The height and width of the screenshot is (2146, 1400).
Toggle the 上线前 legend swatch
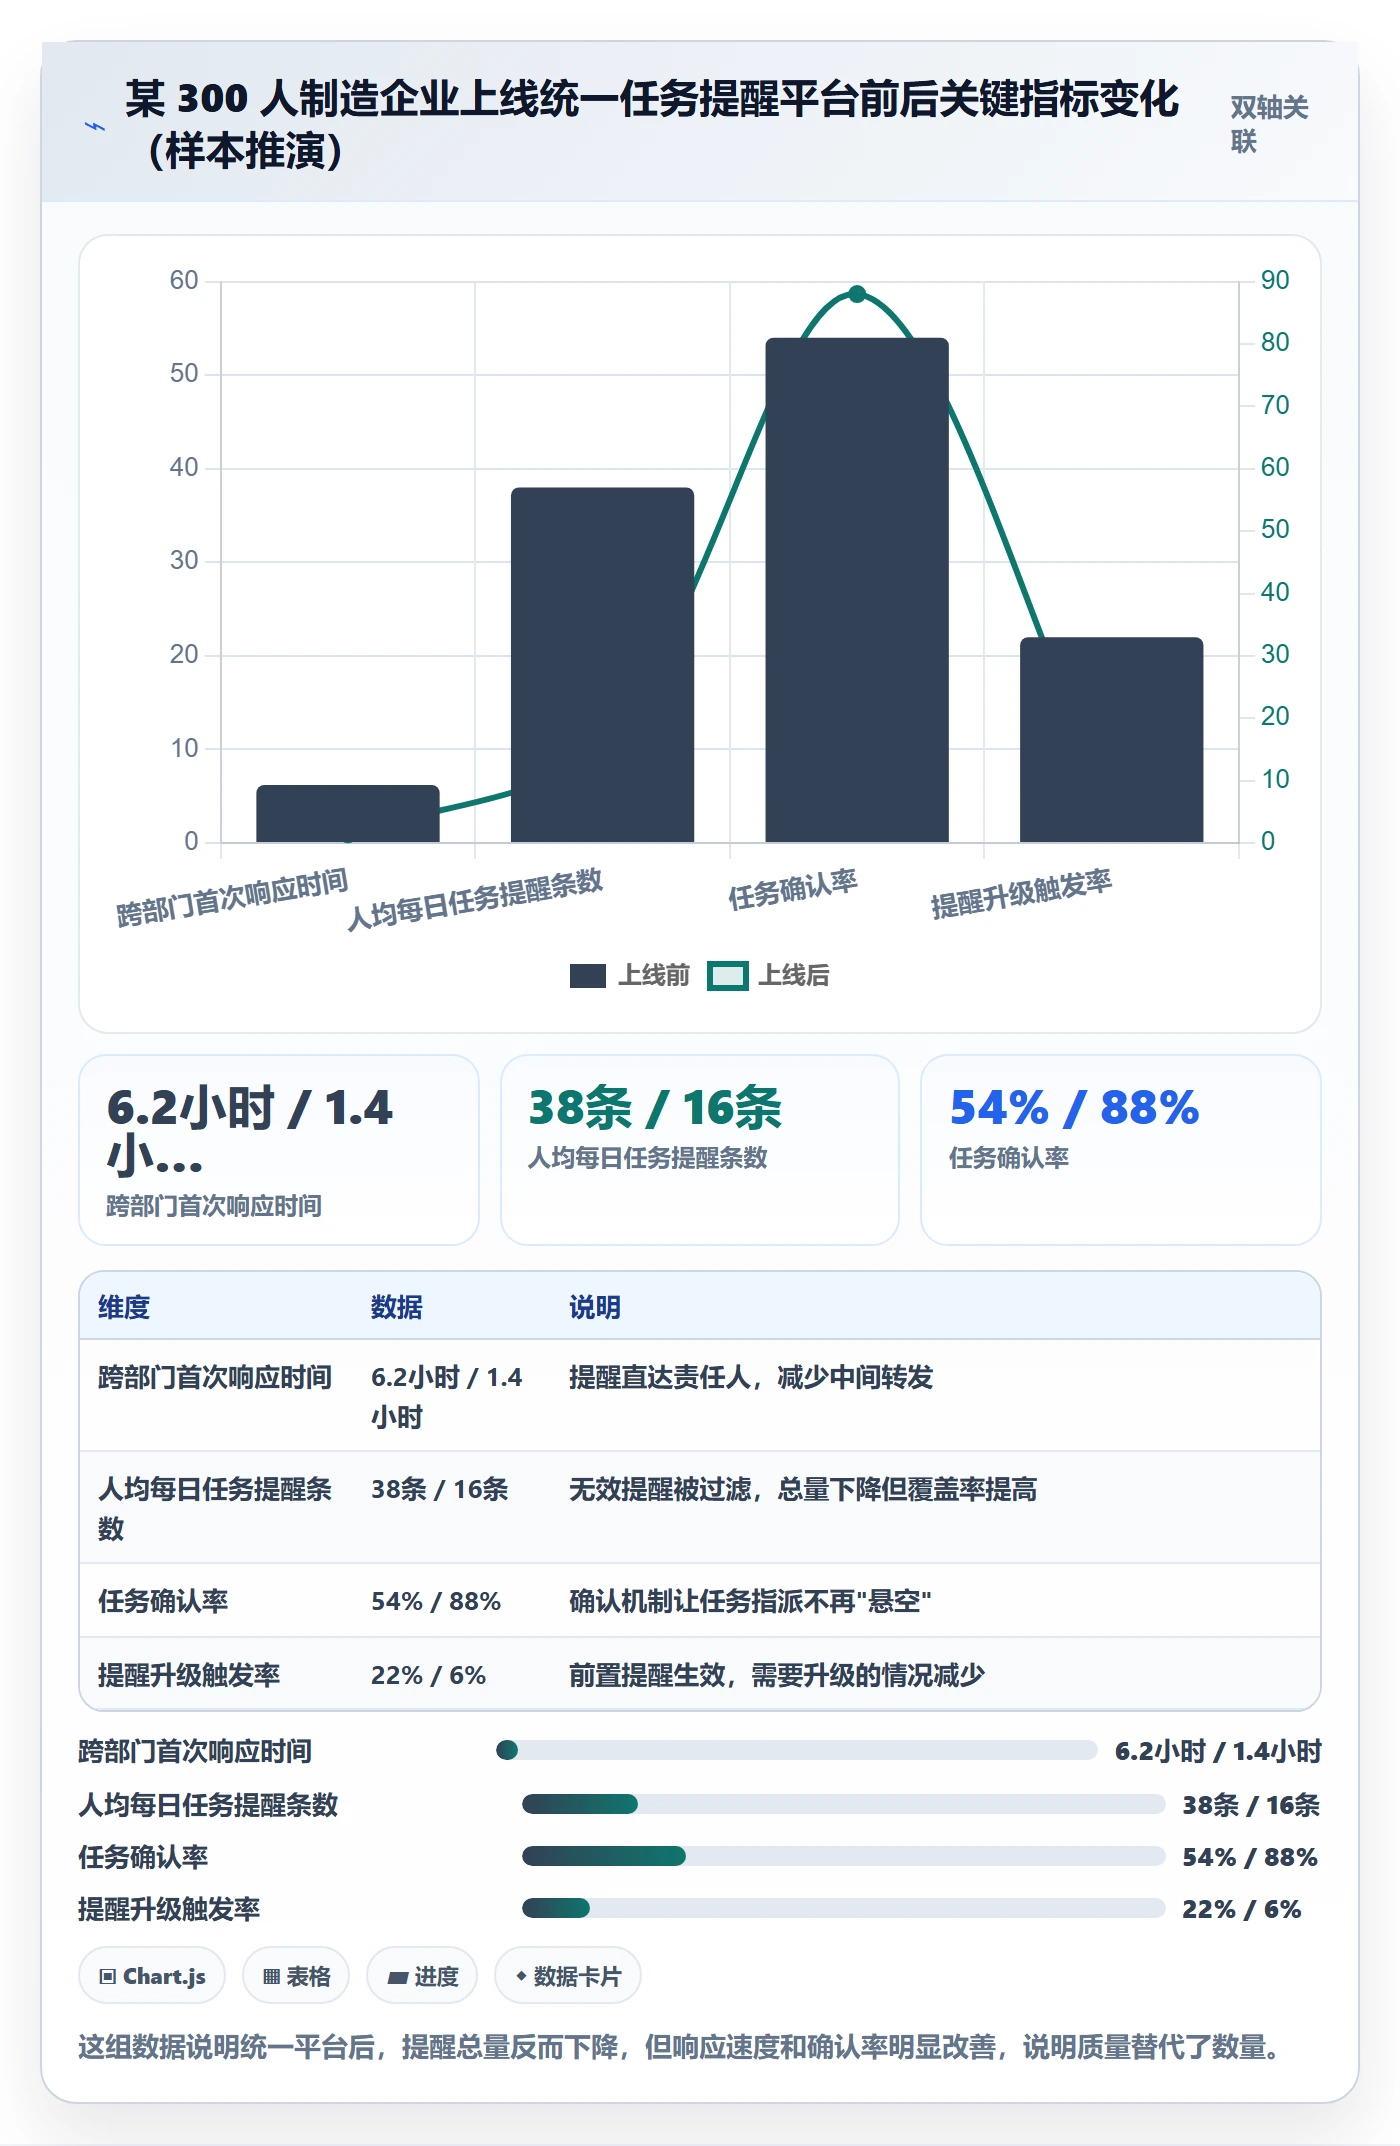pos(587,976)
